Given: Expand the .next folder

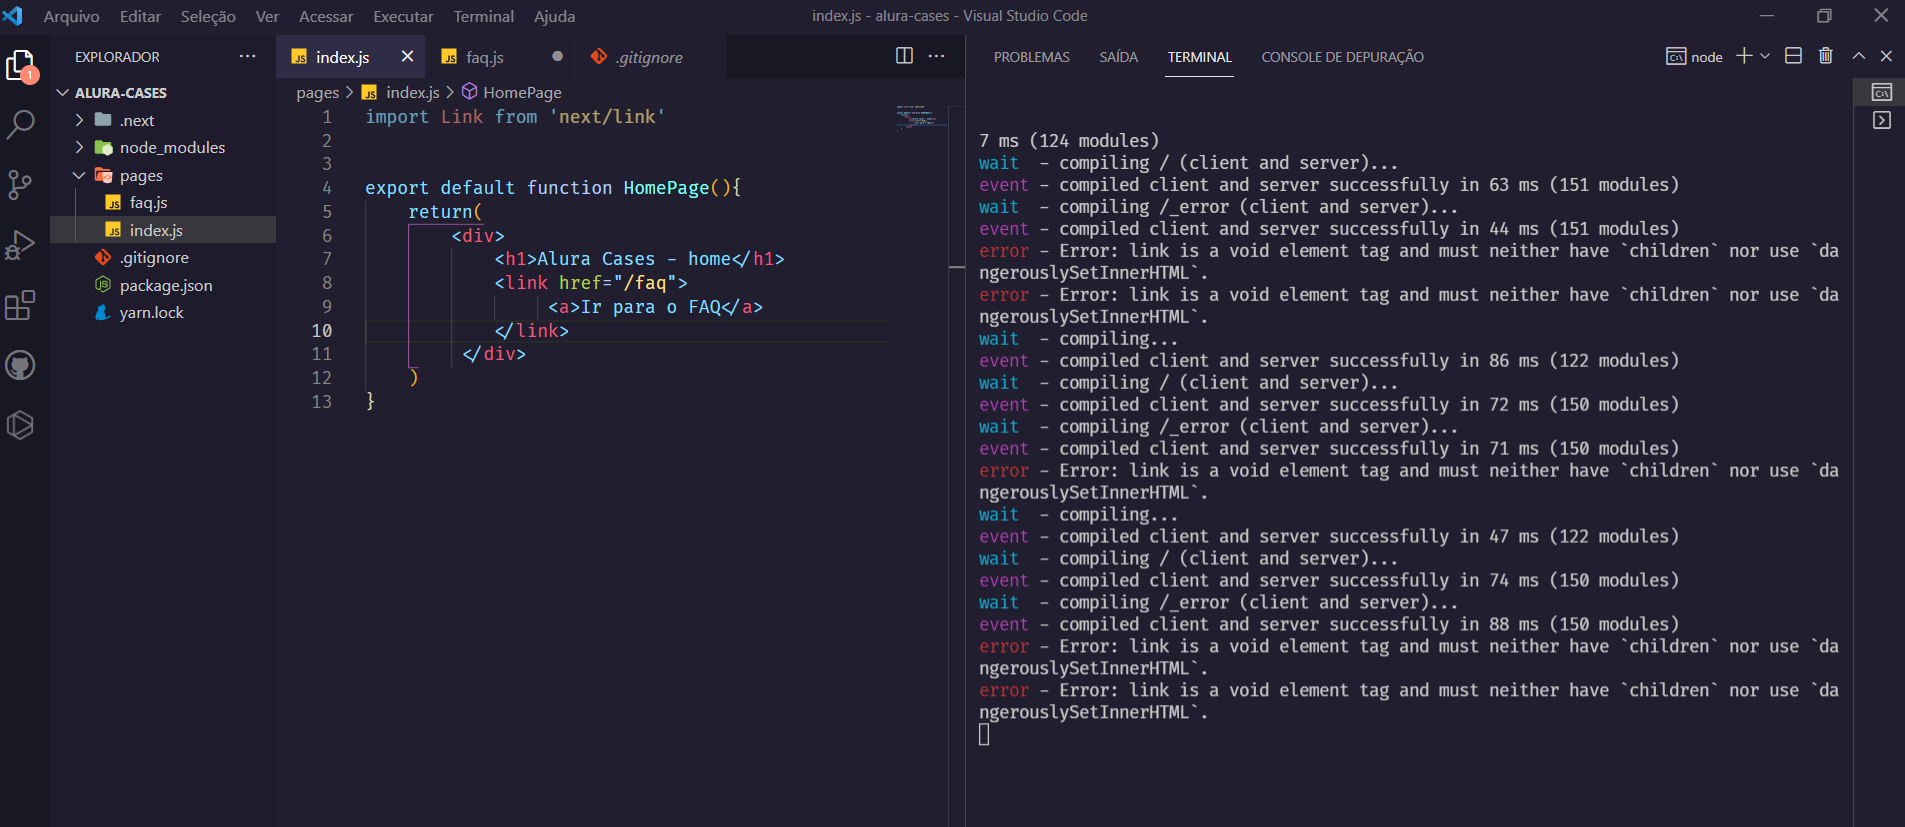Looking at the screenshot, I should coord(79,120).
